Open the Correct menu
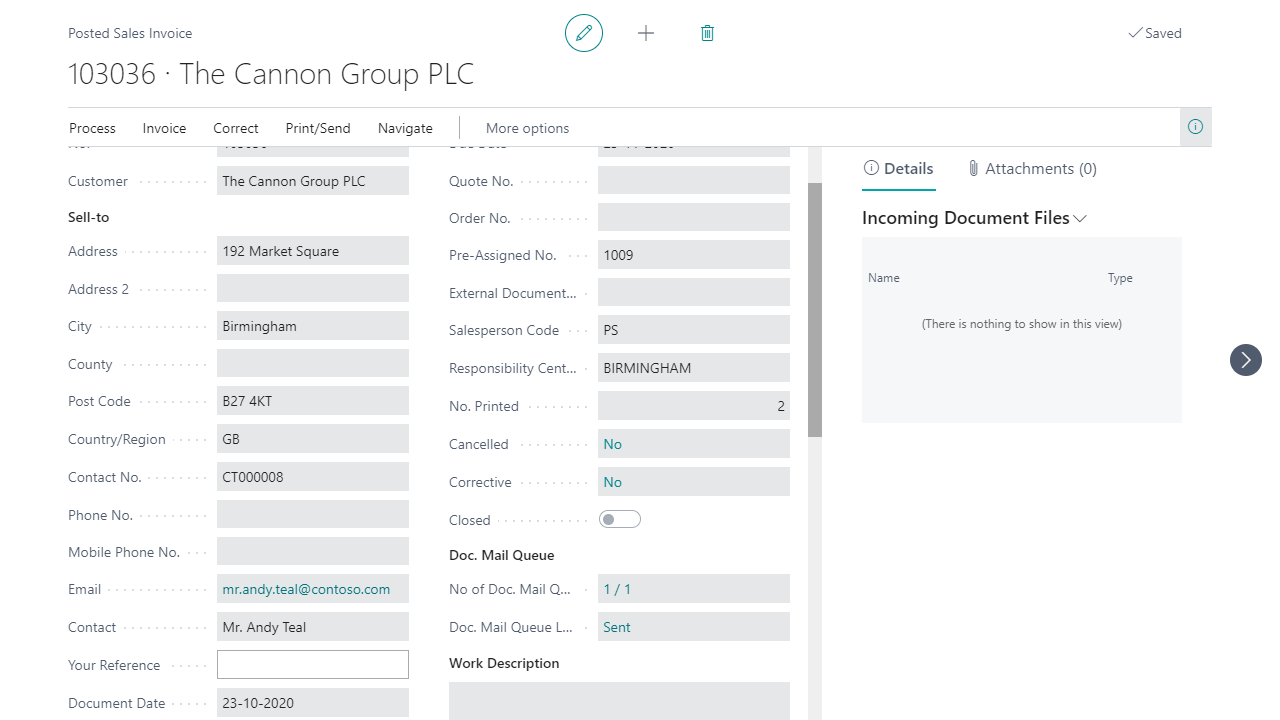 pos(236,128)
